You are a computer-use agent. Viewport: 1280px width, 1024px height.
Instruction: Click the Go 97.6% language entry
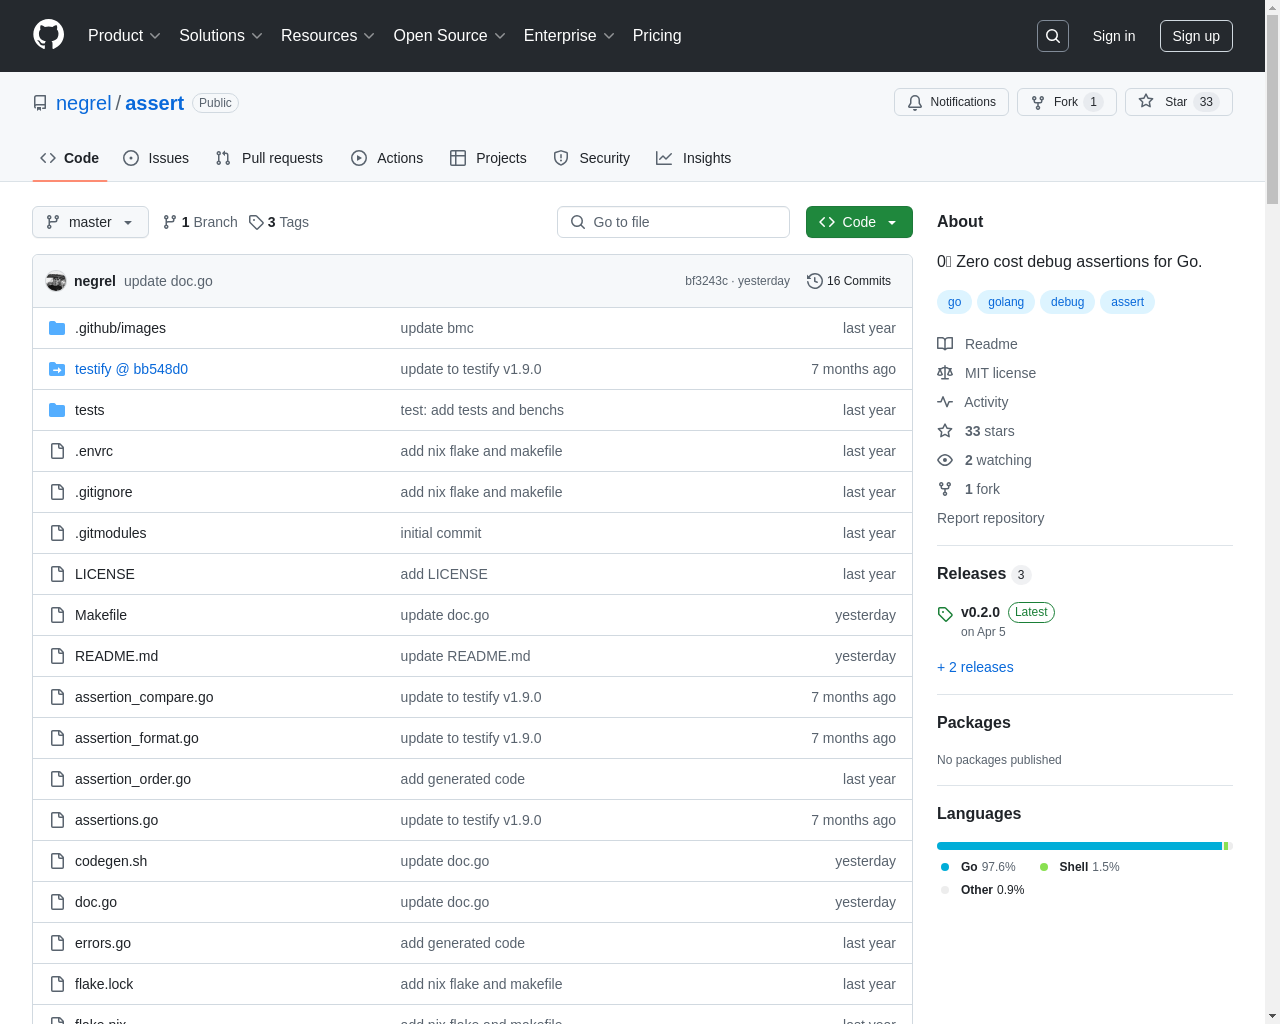pyautogui.click(x=978, y=867)
